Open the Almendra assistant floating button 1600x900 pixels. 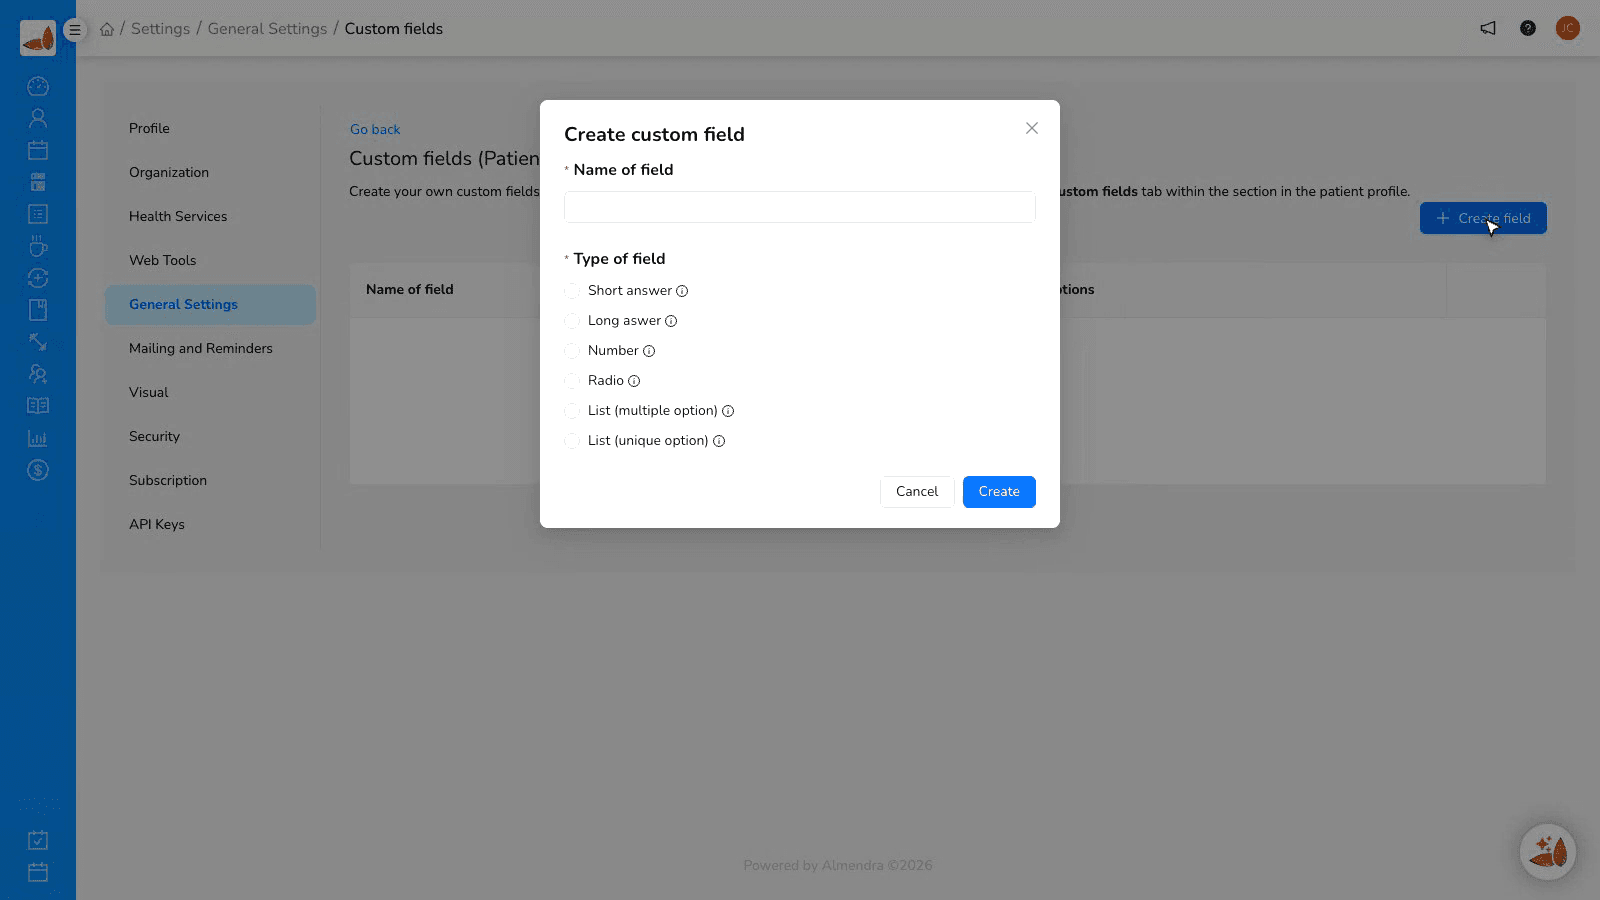1548,851
